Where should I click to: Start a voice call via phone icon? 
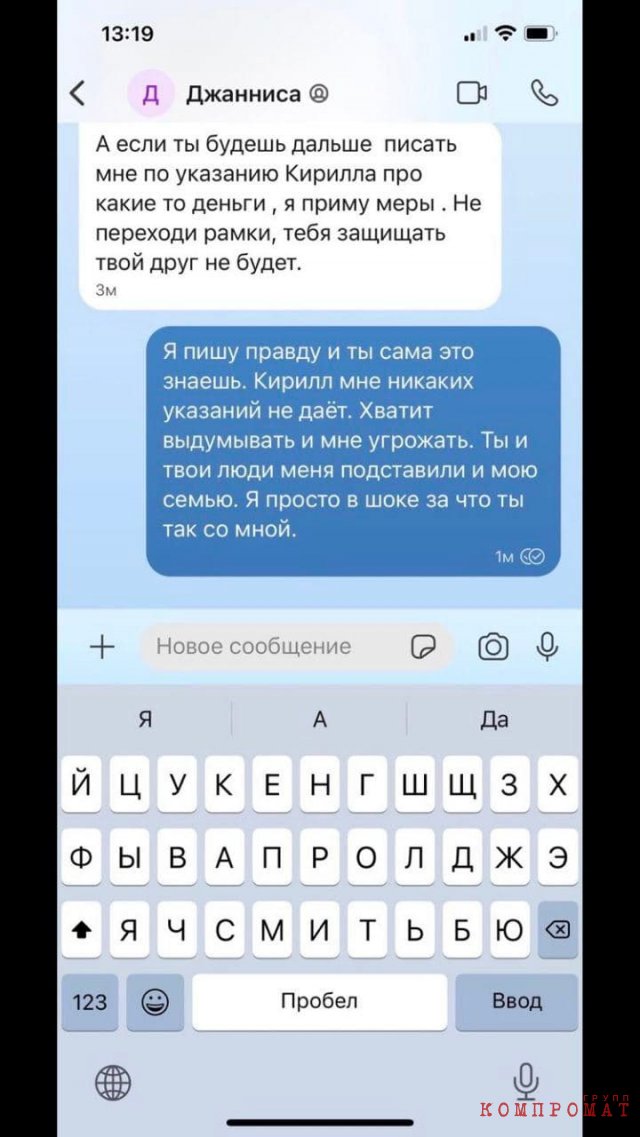point(544,93)
